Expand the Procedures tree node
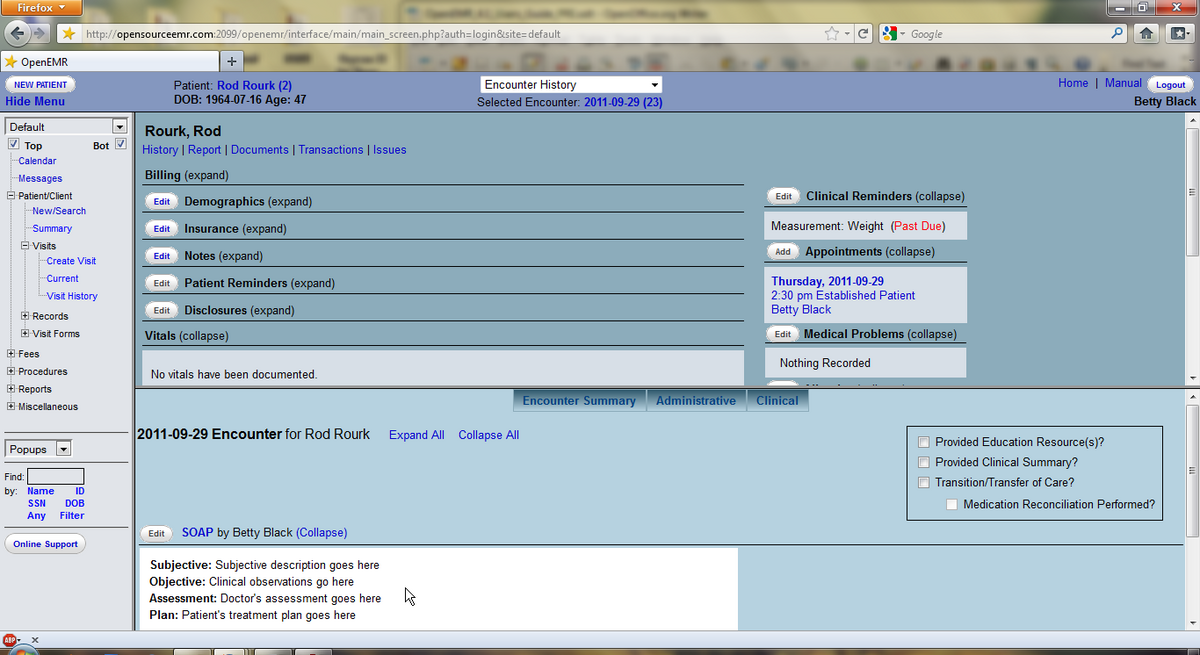Viewport: 1200px width, 655px height. [x=10, y=372]
